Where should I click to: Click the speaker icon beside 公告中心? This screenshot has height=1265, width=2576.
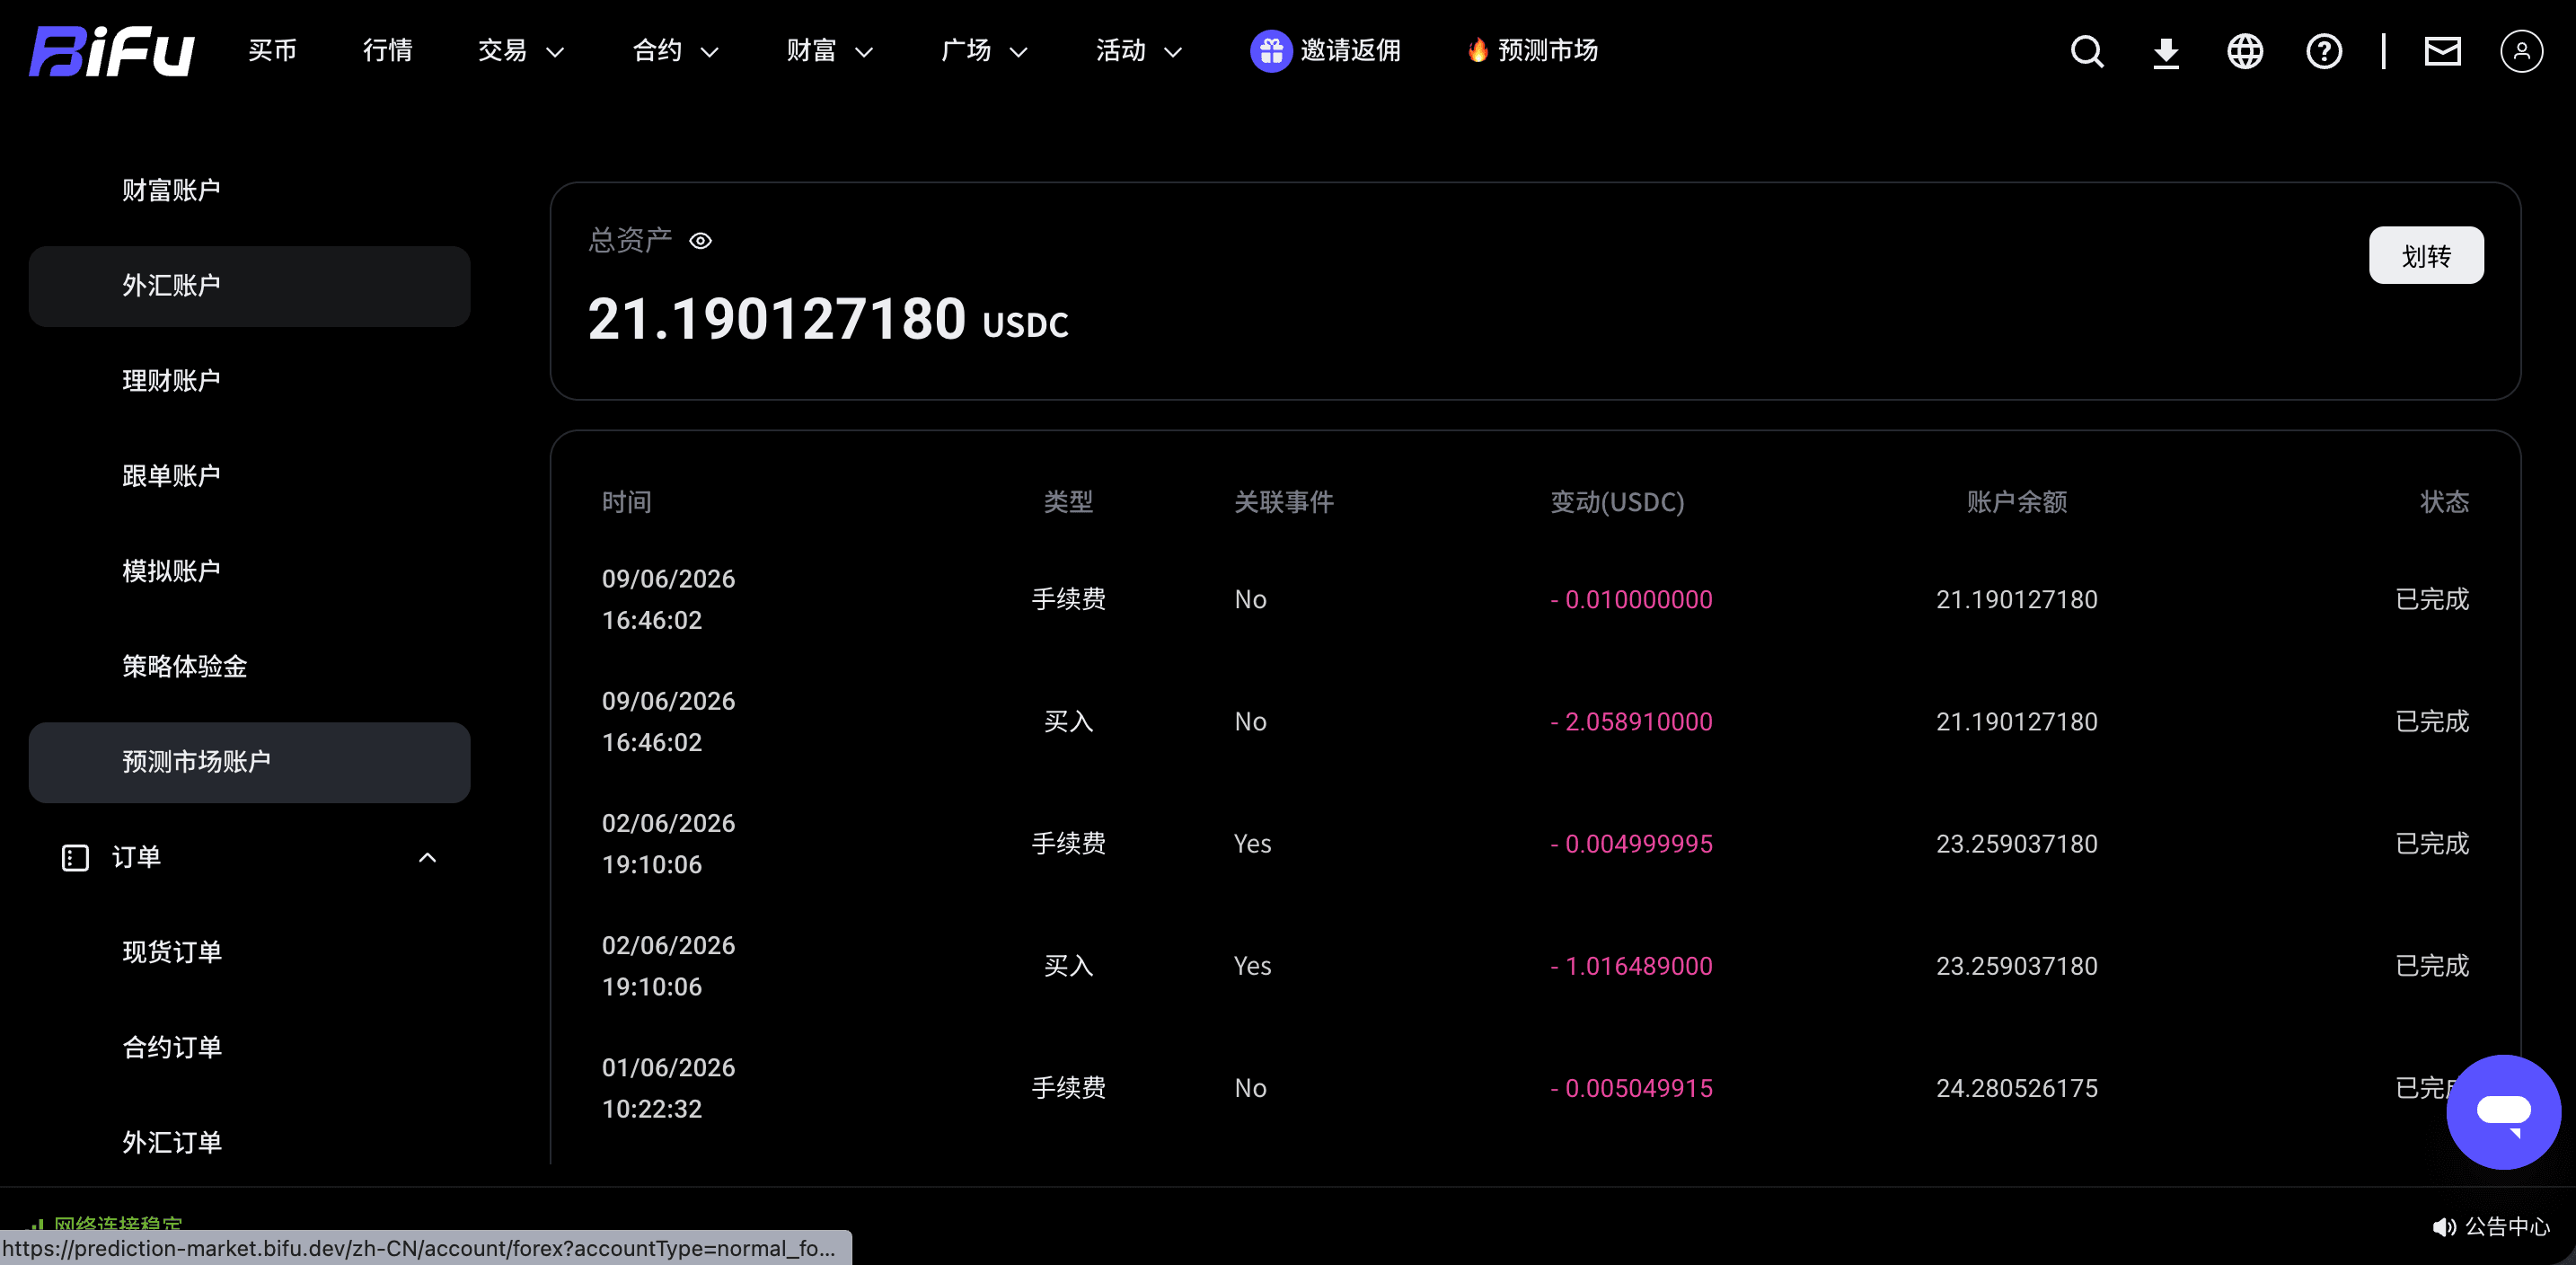[x=2443, y=1226]
